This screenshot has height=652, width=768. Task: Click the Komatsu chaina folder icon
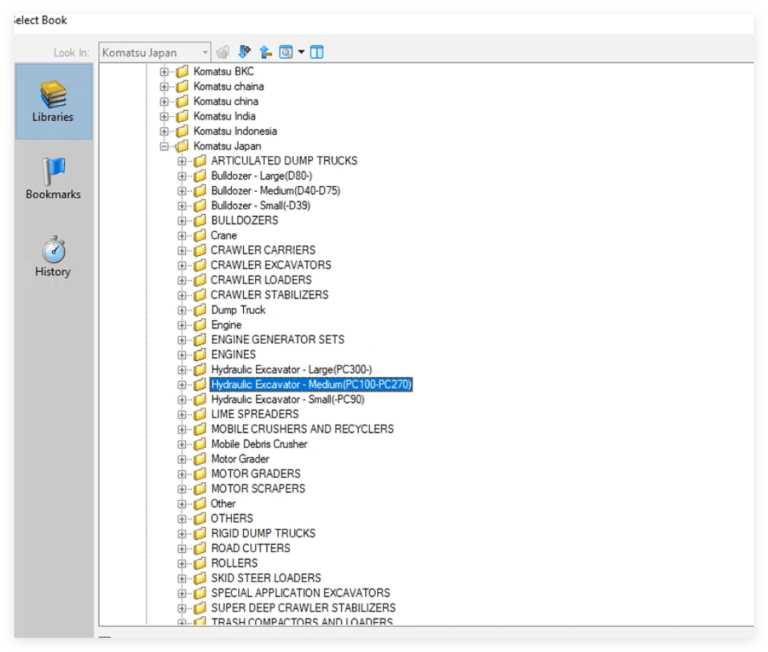(x=182, y=86)
